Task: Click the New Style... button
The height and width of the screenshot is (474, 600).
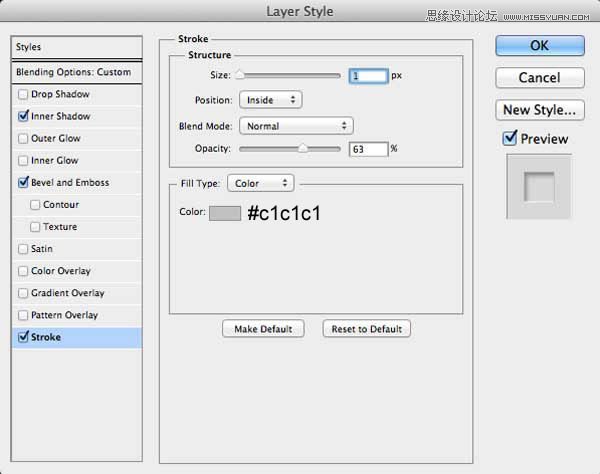Action: click(539, 109)
